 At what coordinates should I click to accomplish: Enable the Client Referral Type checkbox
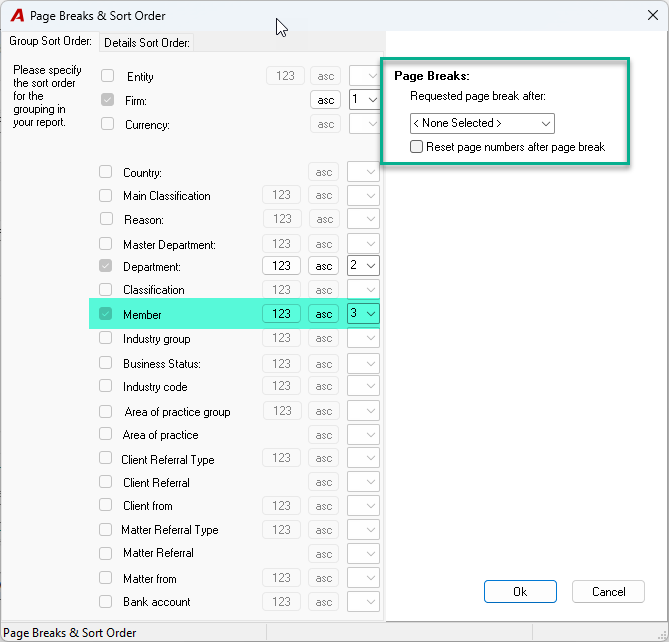[105, 458]
